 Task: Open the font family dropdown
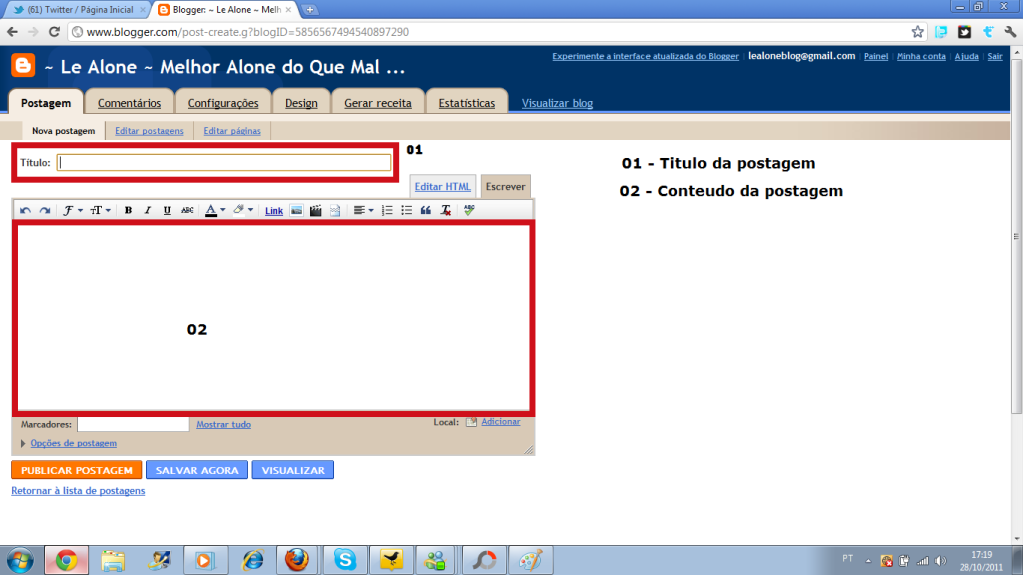73,211
